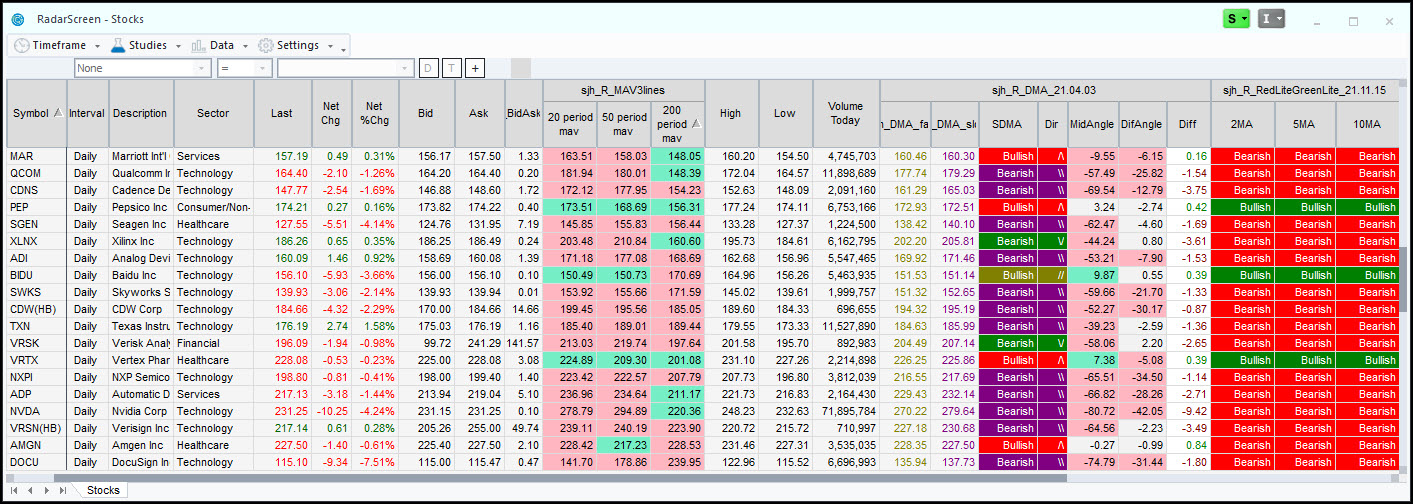Click the -9.42 Diff cell for NVDA

(1188, 411)
